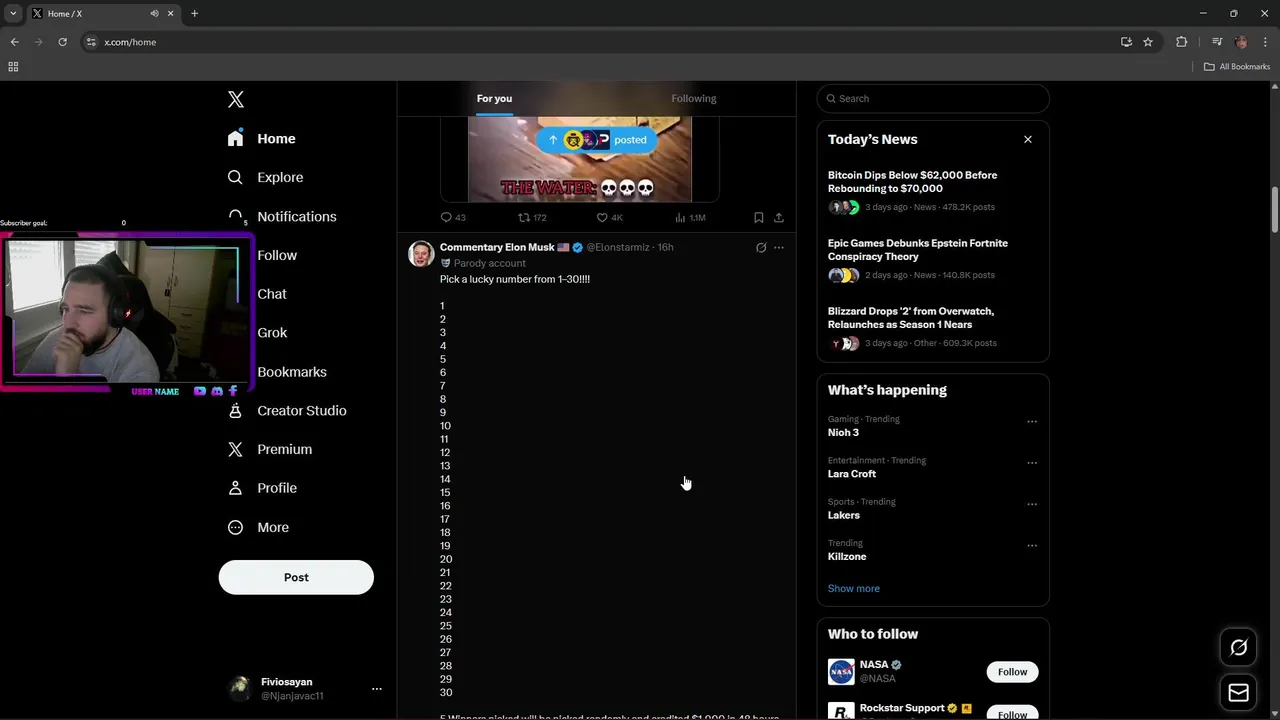
Task: Close the Today's News panel
Action: pyautogui.click(x=1027, y=139)
